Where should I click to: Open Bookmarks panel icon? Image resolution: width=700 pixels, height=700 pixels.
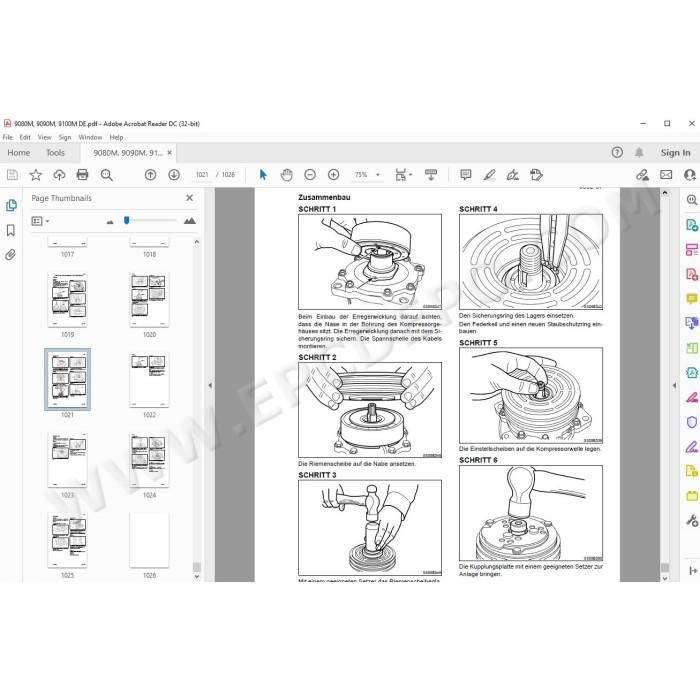click(11, 230)
